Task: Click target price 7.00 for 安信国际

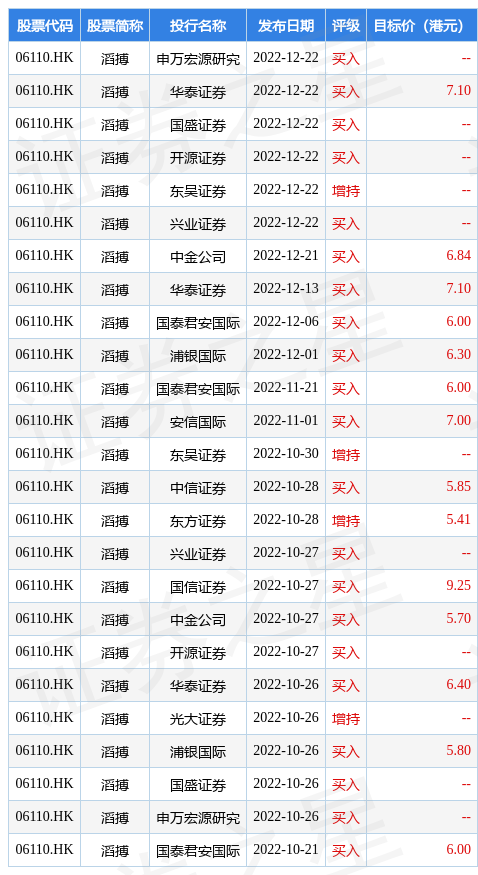Action: 458,421
